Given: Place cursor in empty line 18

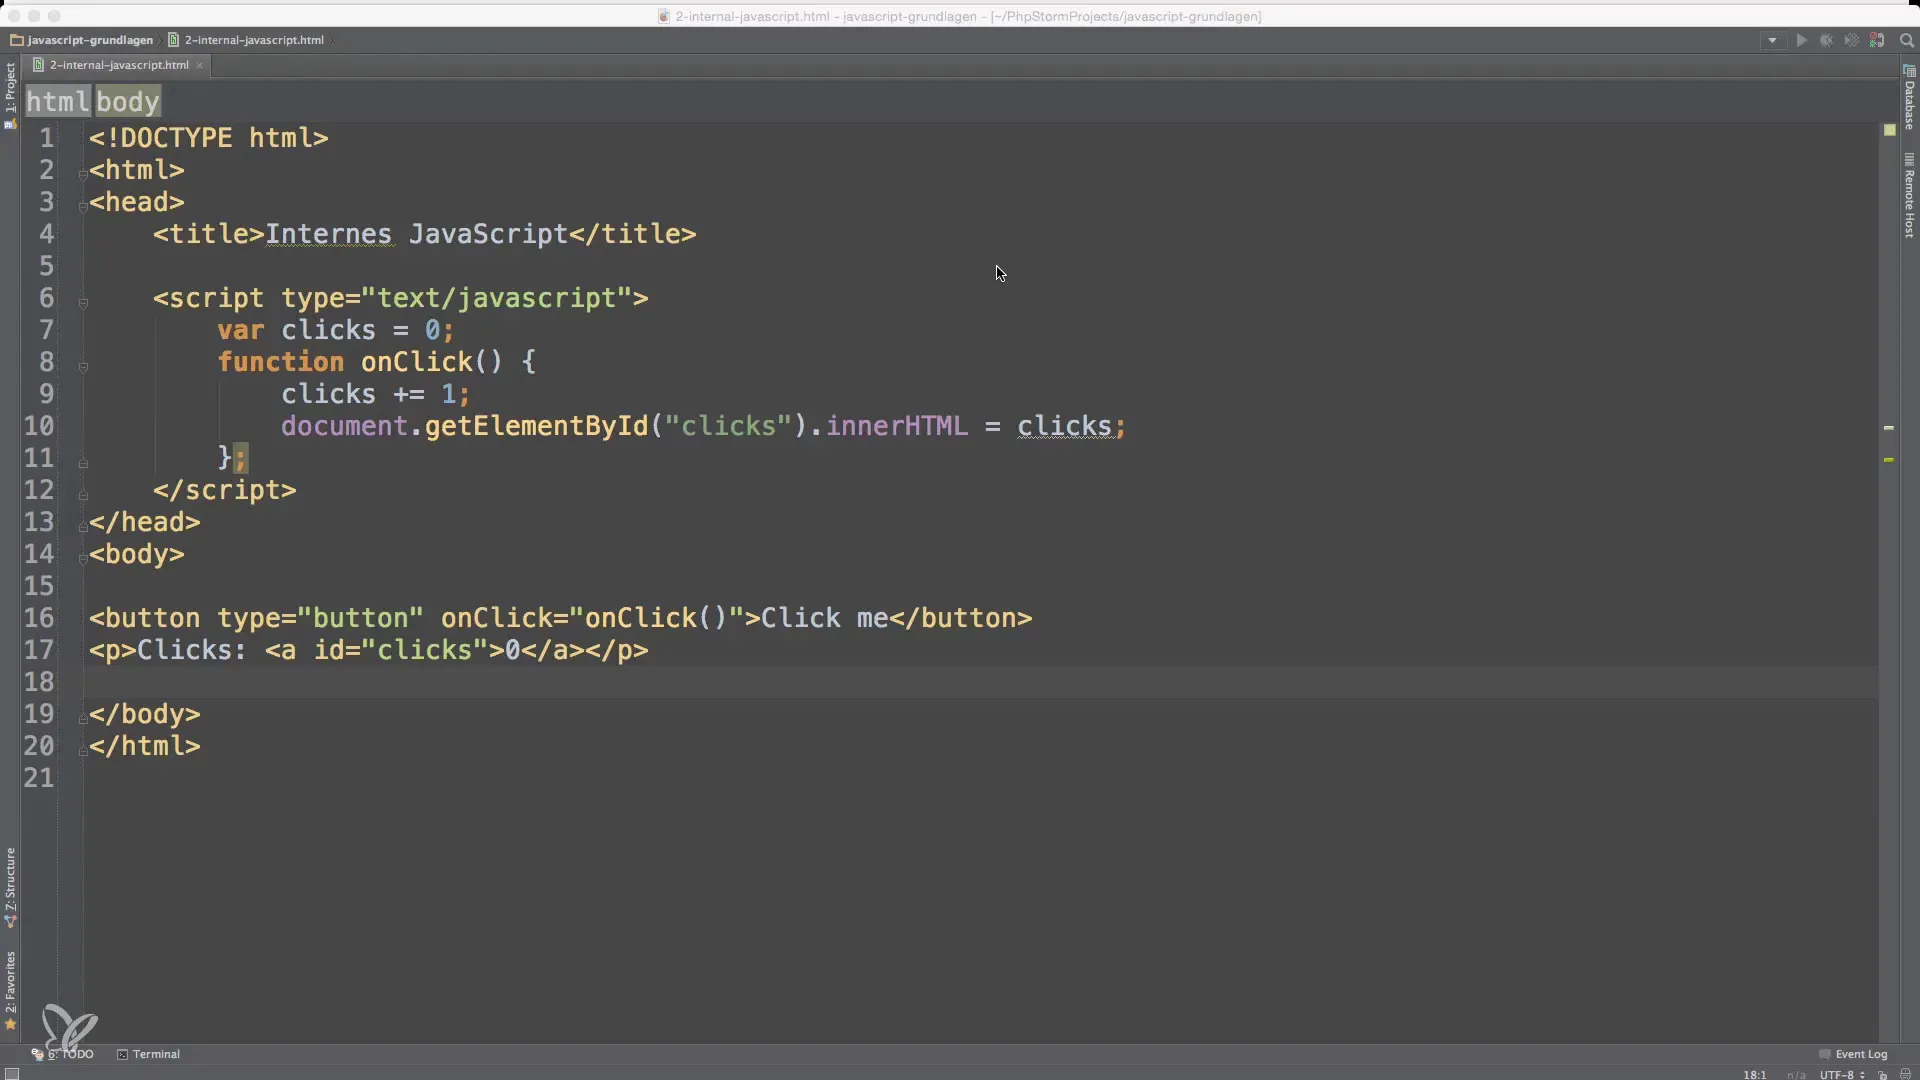Looking at the screenshot, I should point(980,682).
